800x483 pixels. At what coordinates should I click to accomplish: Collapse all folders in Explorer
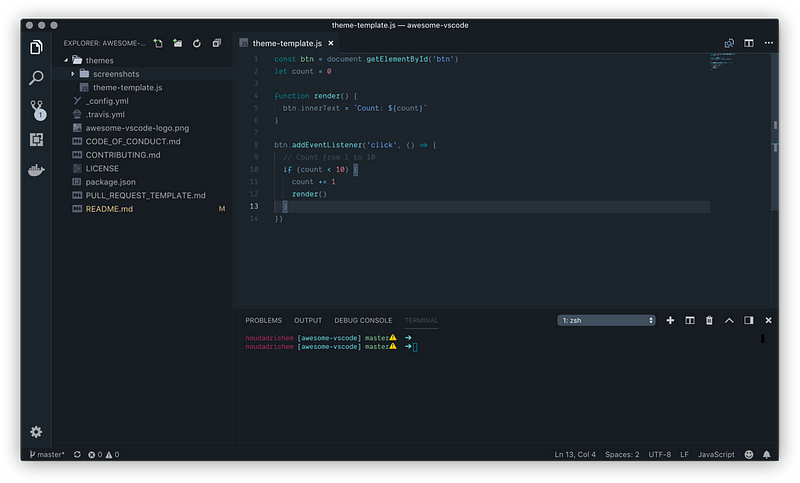pyautogui.click(x=217, y=43)
